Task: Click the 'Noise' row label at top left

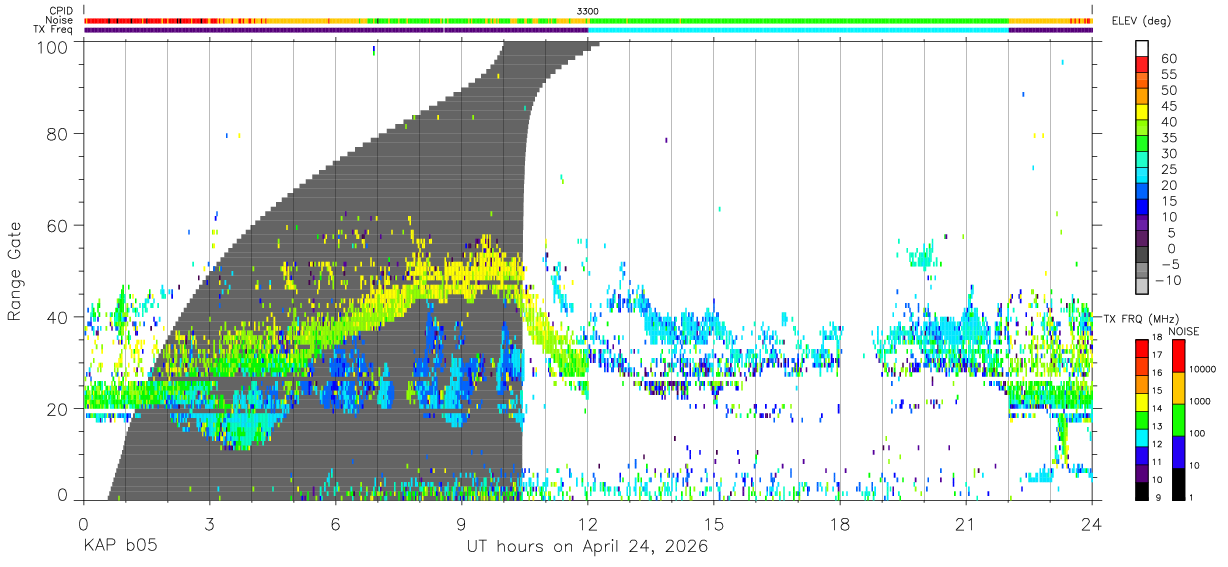Action: pos(59,20)
